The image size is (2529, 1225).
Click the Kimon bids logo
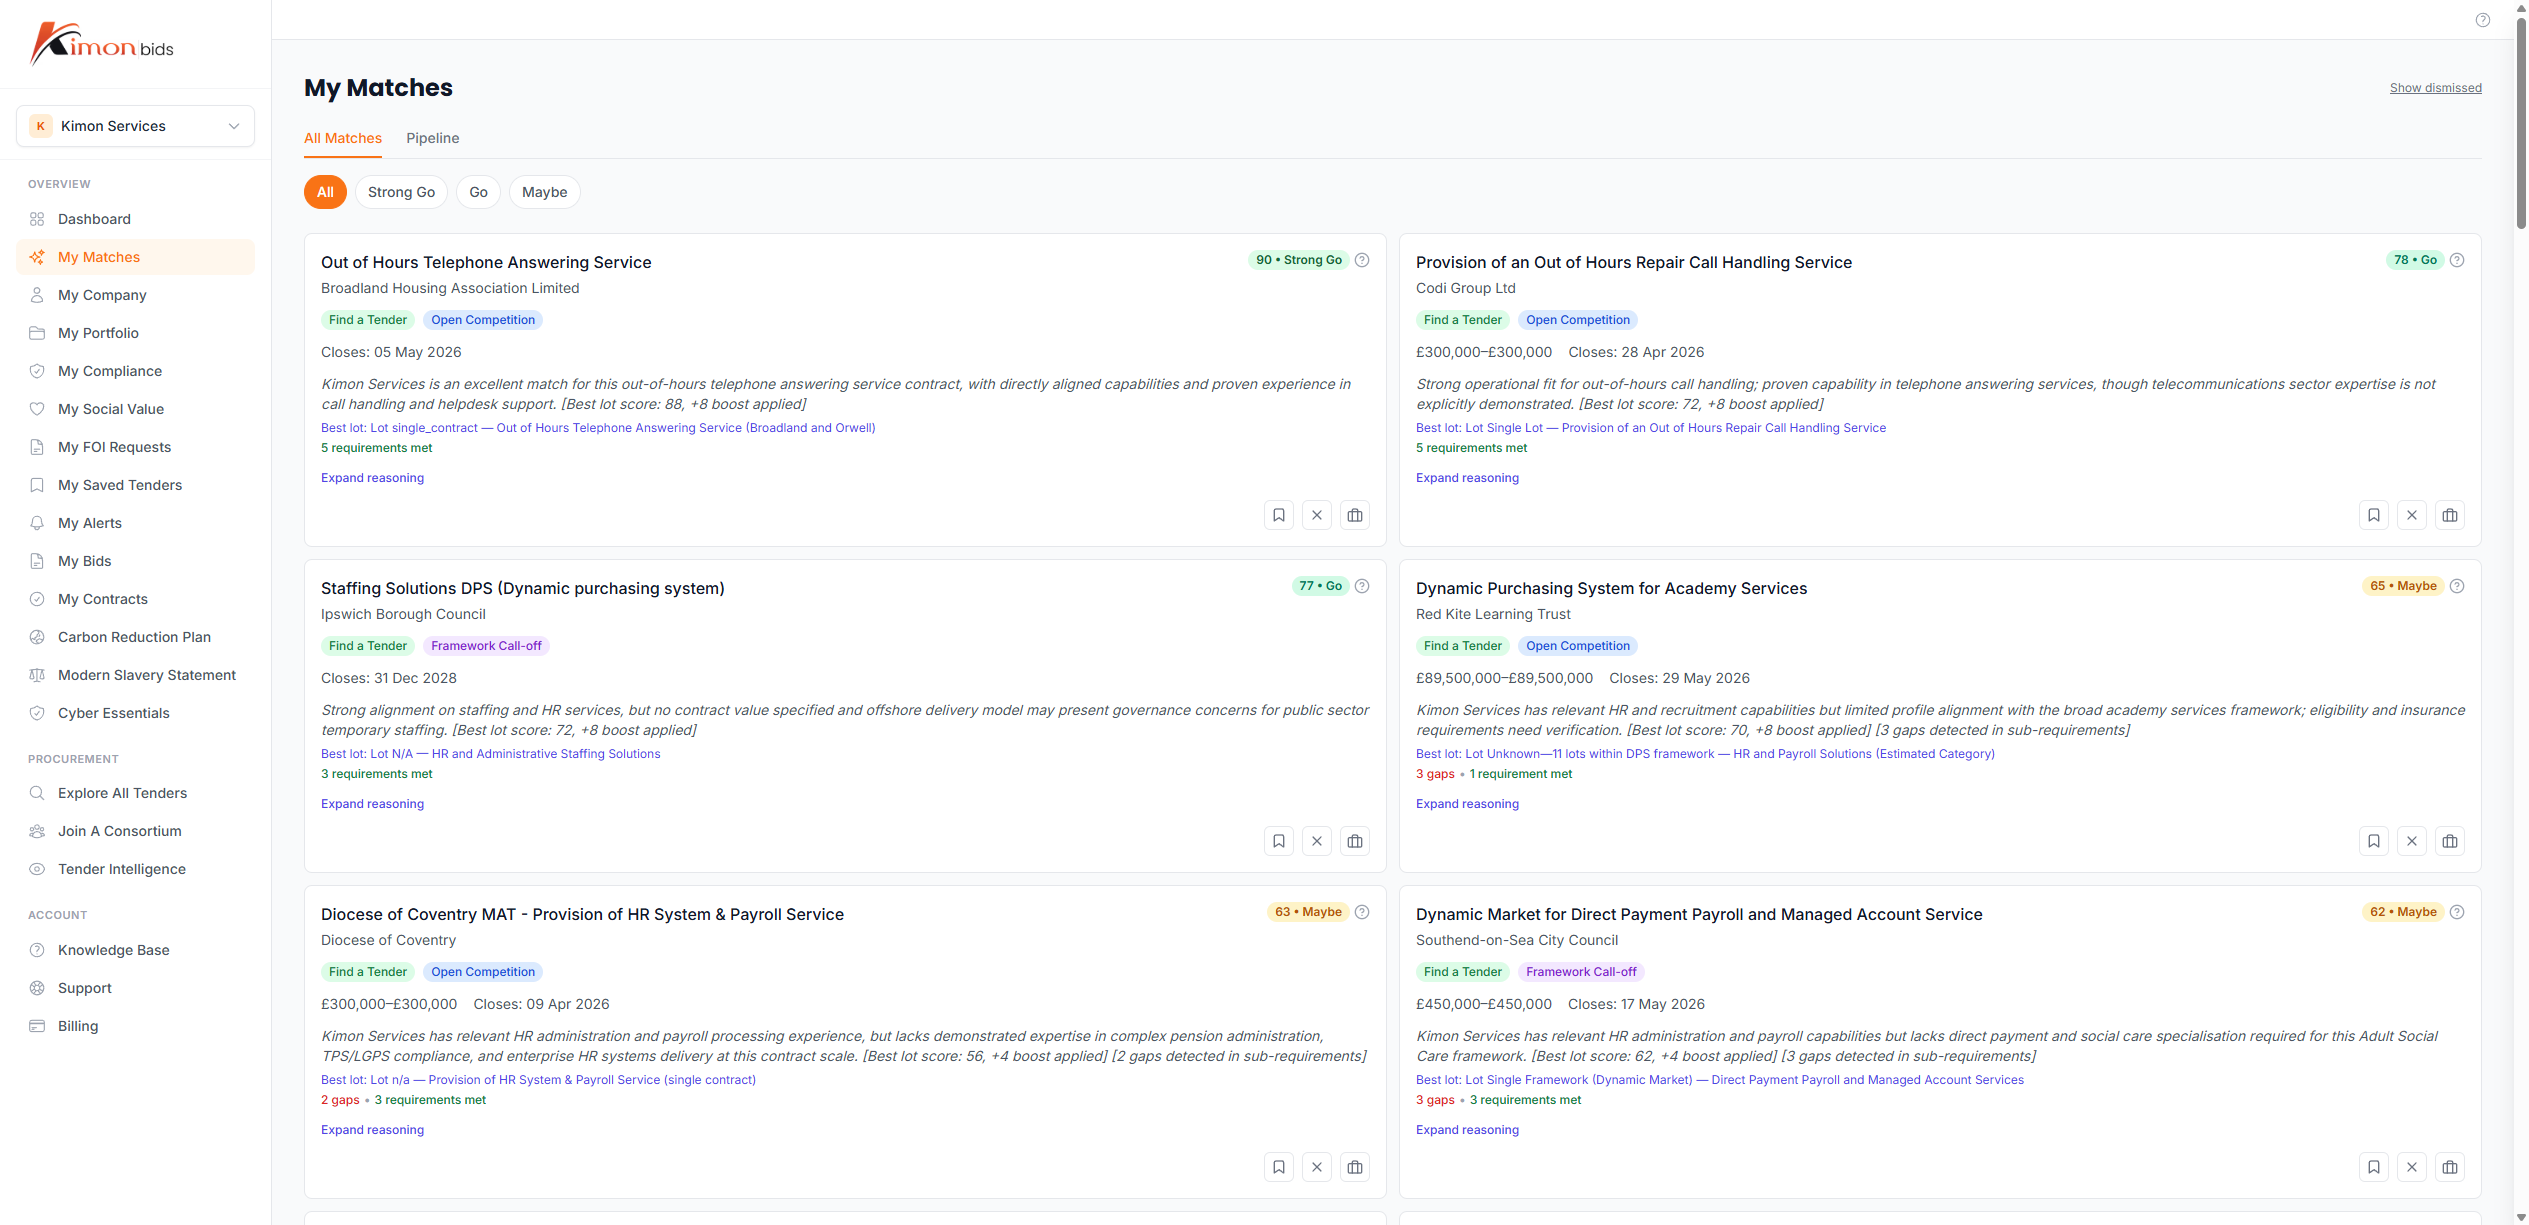102,44
